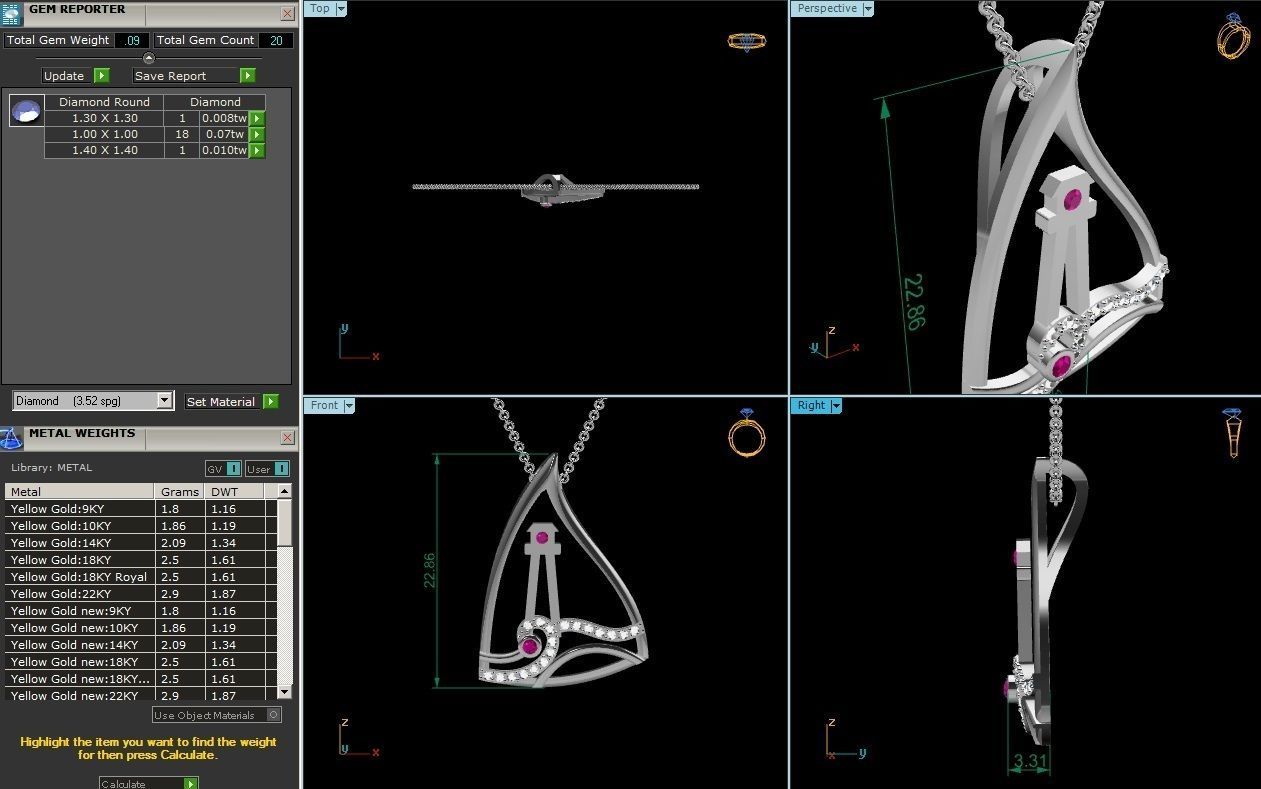Click the Metal column header

coord(80,491)
